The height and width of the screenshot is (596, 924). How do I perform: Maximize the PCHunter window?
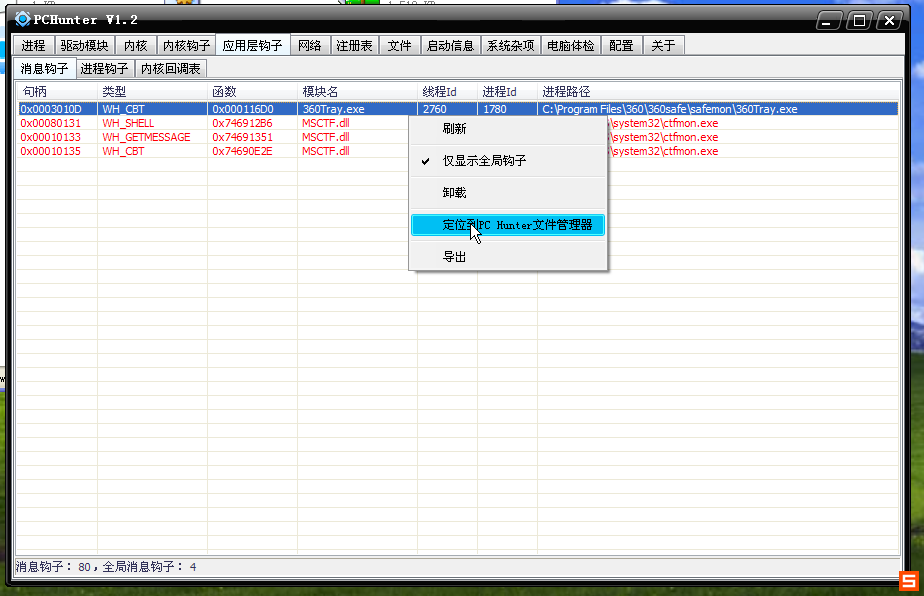click(x=859, y=21)
